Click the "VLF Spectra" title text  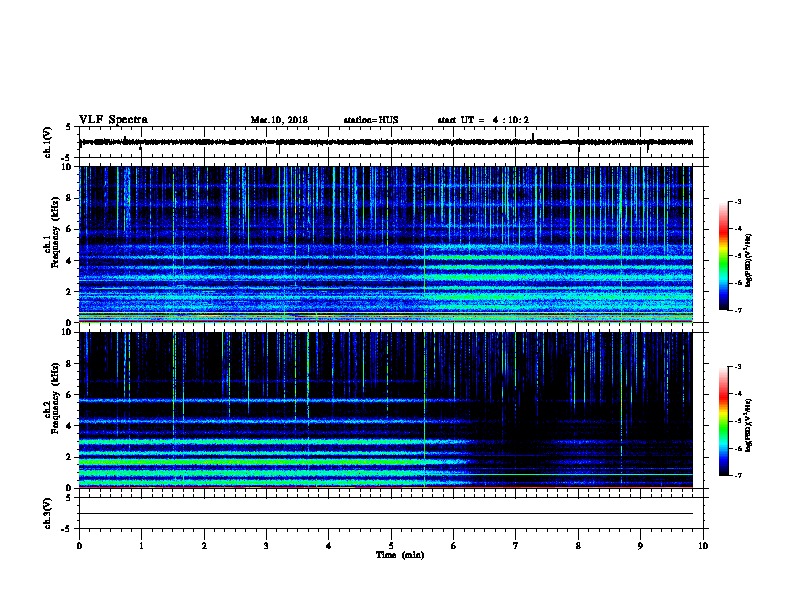tap(113, 120)
